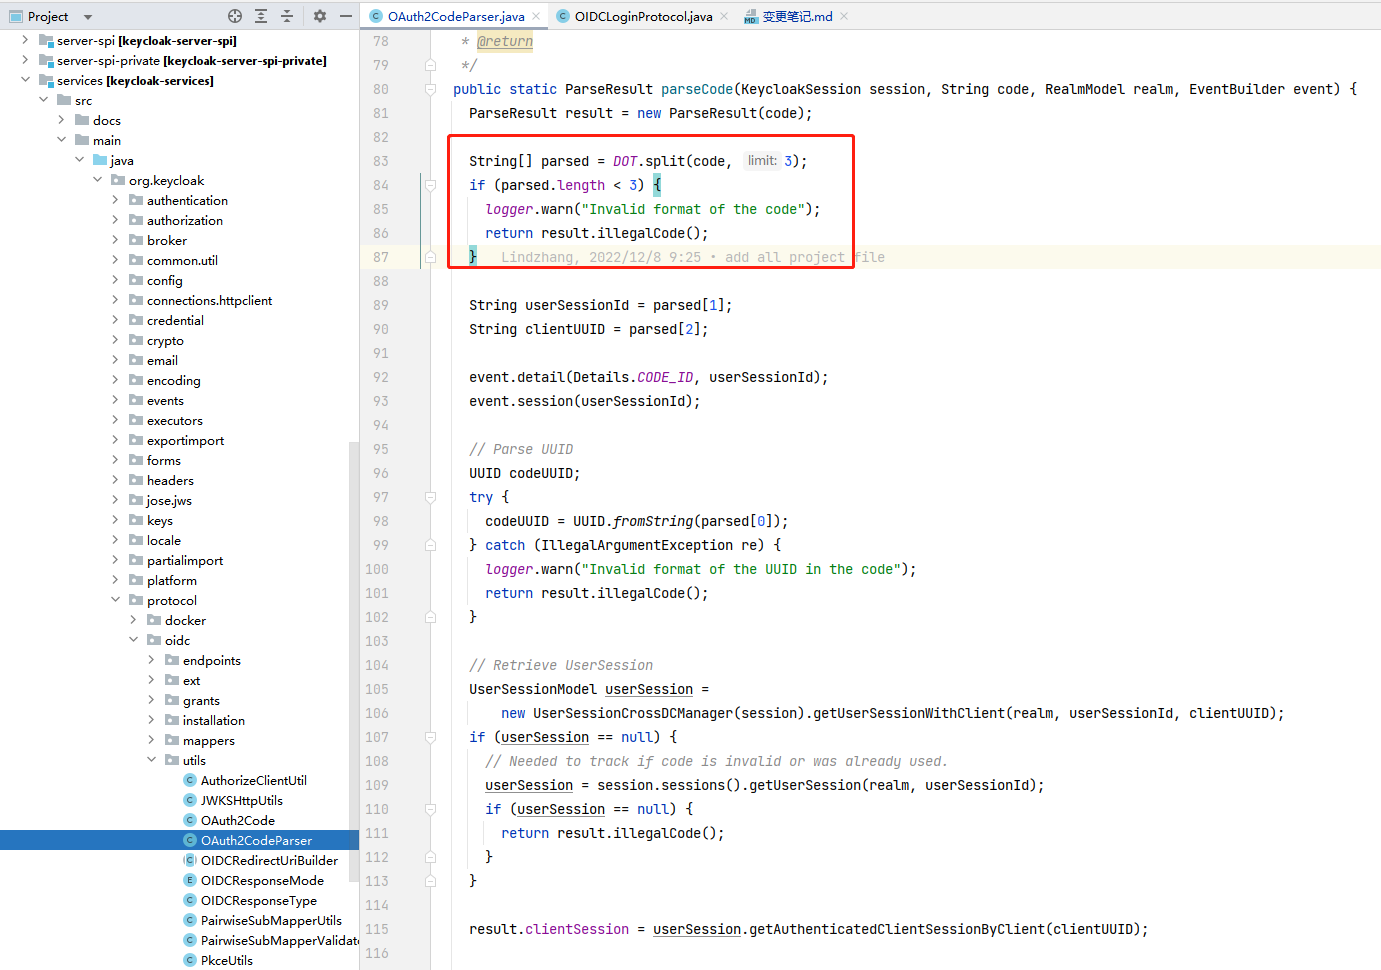1381x970 pixels.
Task: Collapse the org.keycloak package
Action: [97, 180]
